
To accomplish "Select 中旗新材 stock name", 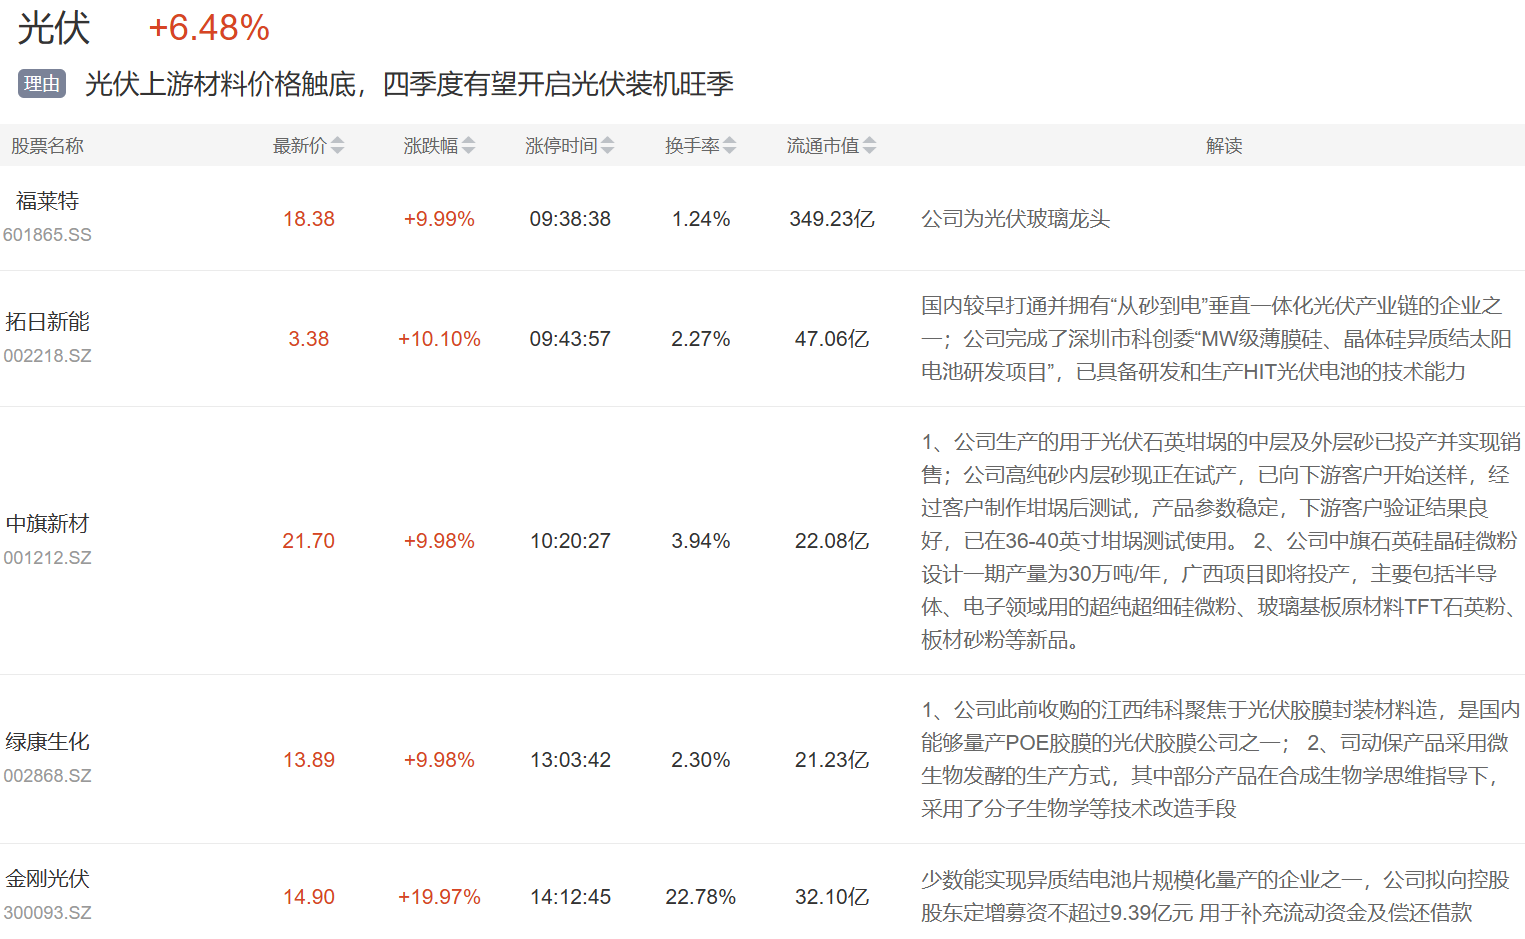I will tap(47, 524).
